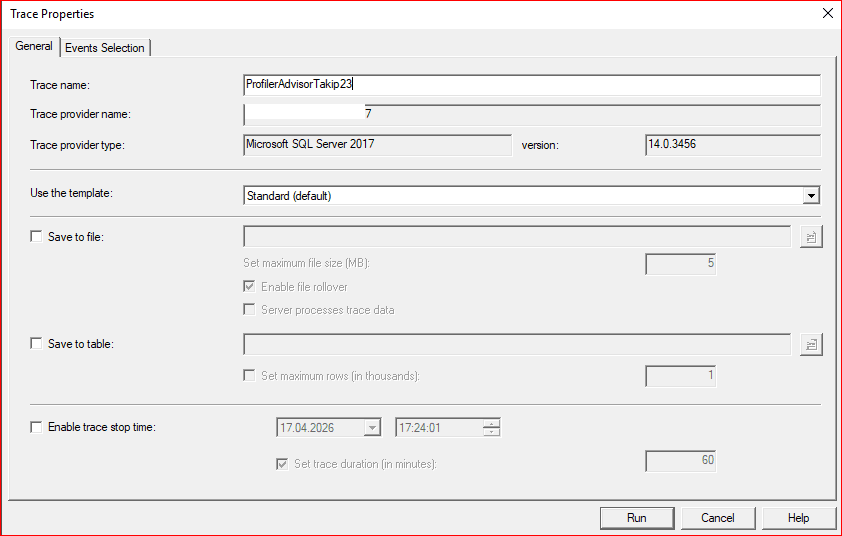
Task: Click the browse icon for Save to file
Action: (x=811, y=237)
